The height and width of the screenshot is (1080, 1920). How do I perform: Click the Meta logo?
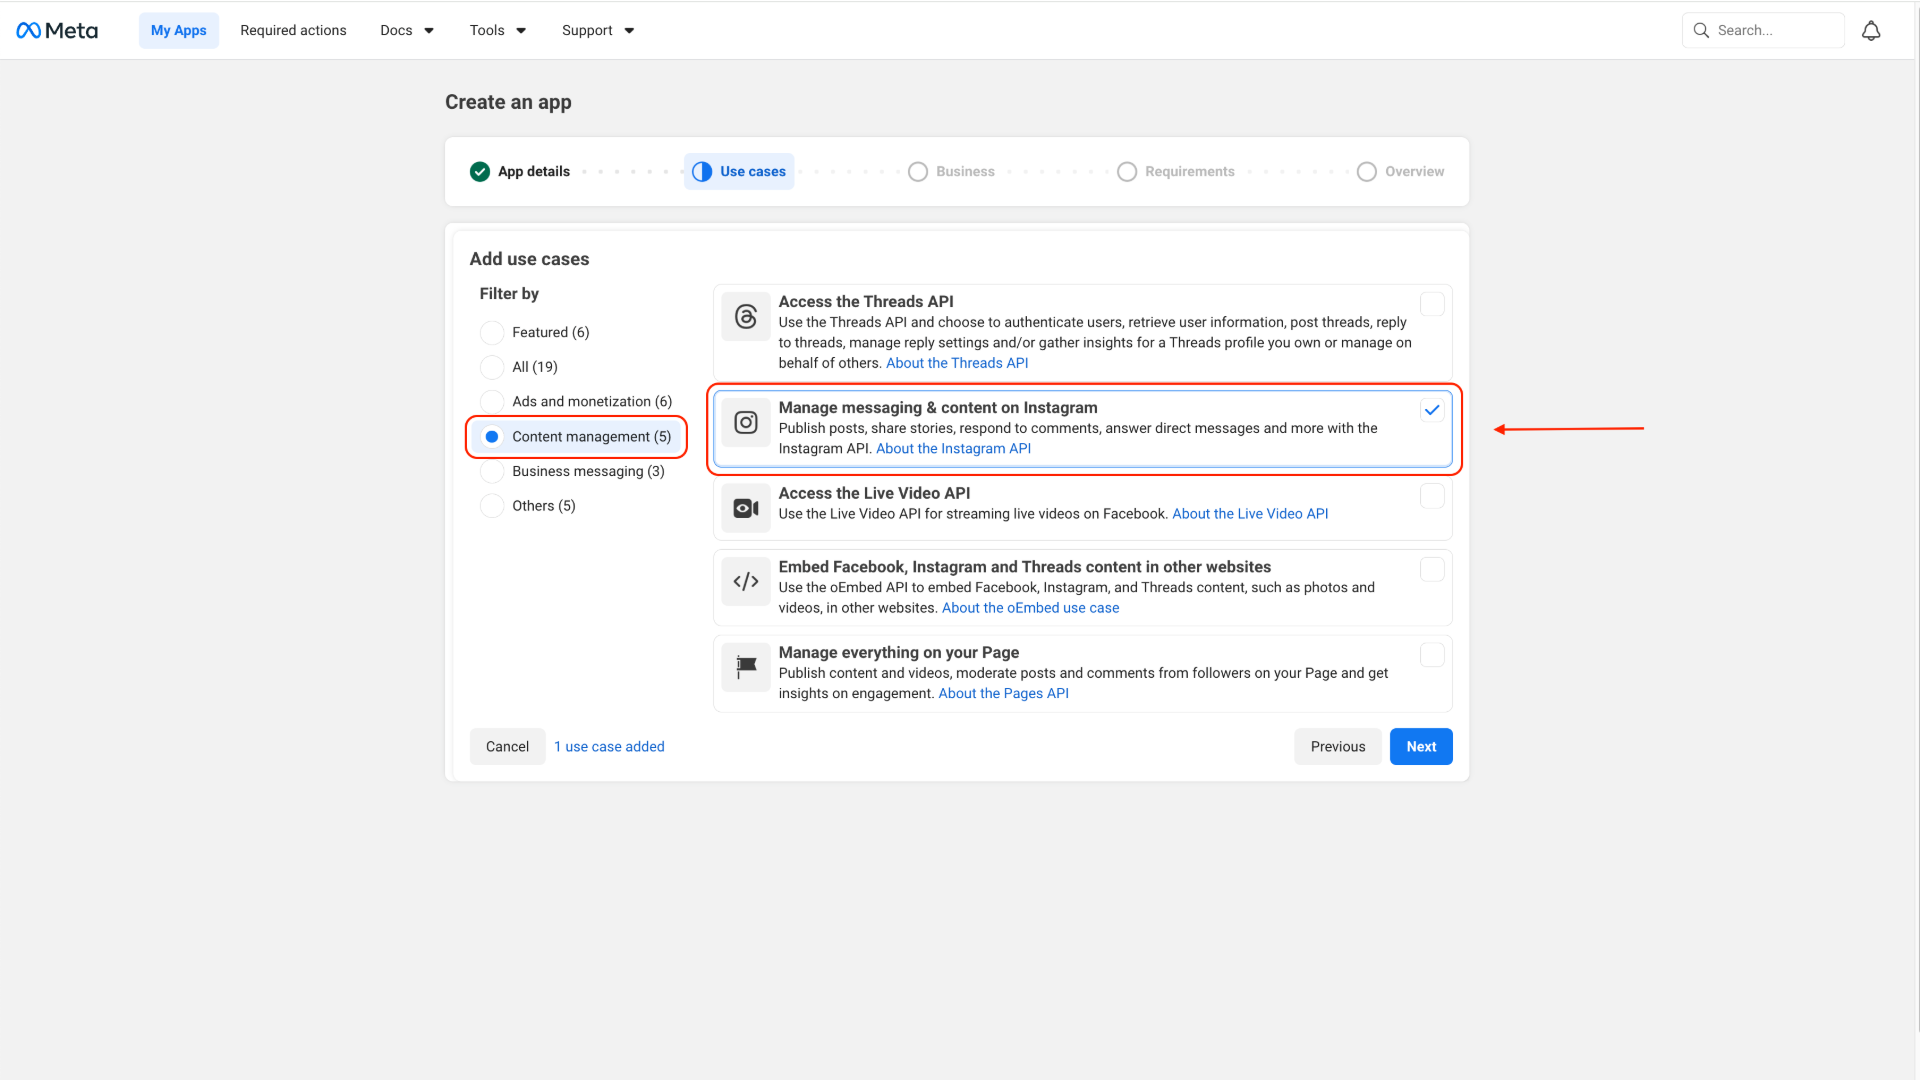[57, 30]
